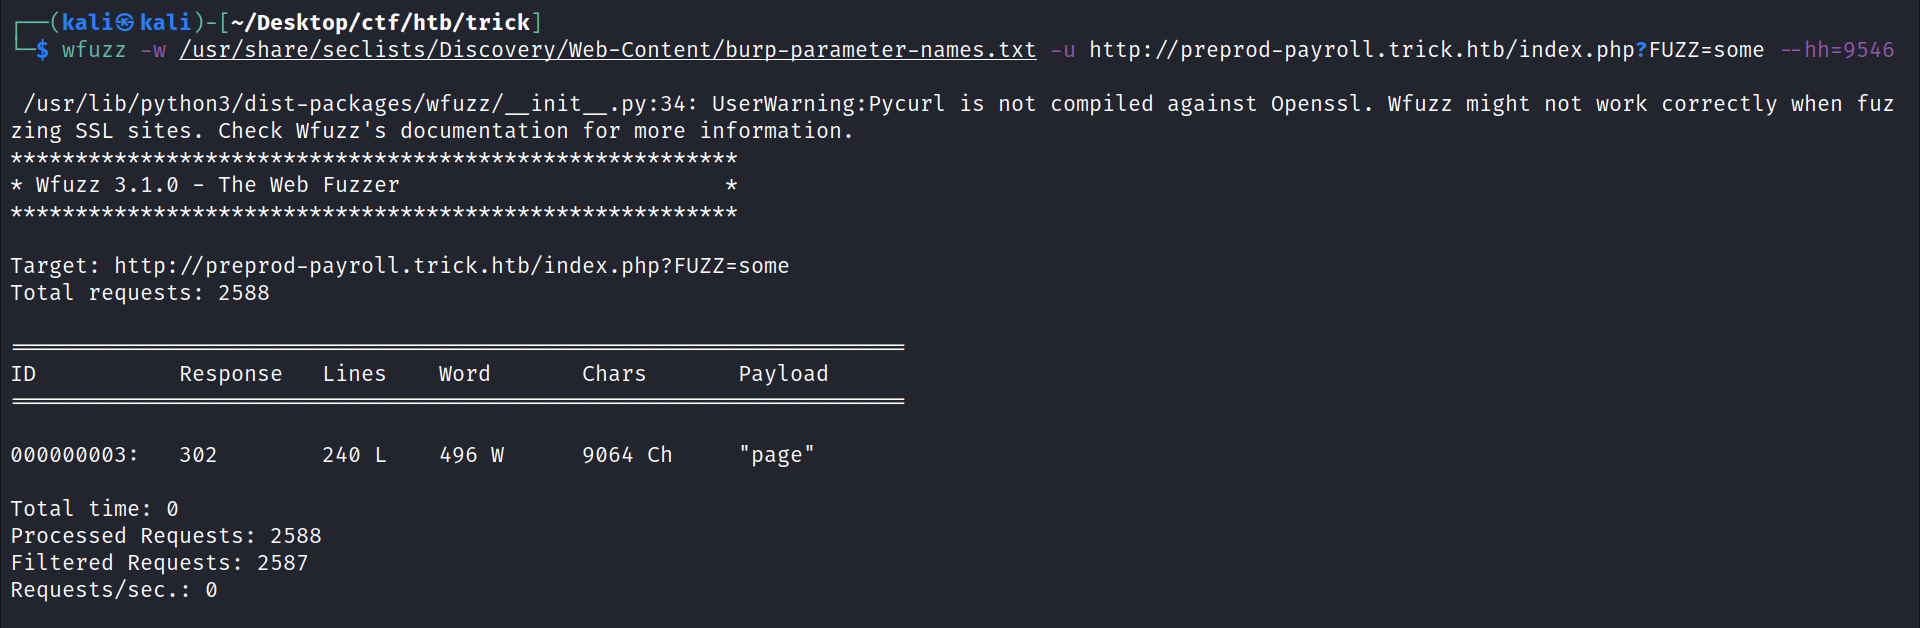Click the Filtered Requests 2587 value
Image resolution: width=1920 pixels, height=628 pixels.
coord(283,563)
